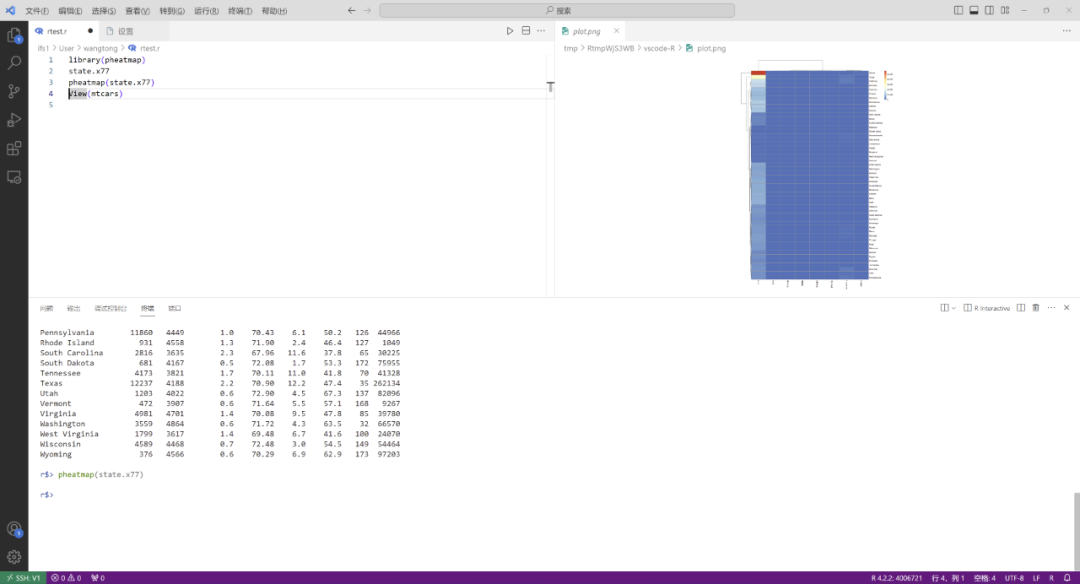Open the Explorer view in activity bar
Viewport: 1080px width, 584px height.
pos(14,36)
